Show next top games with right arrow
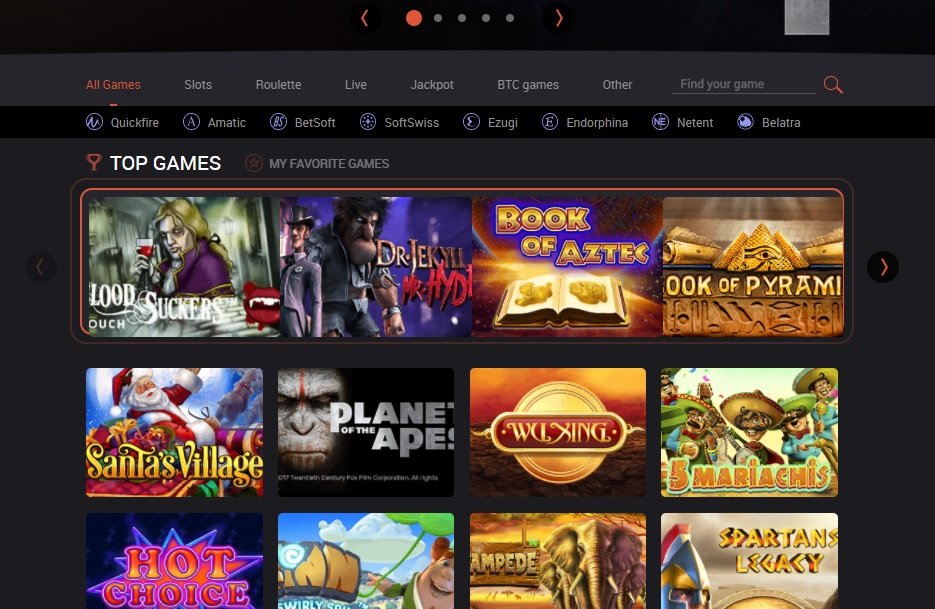The width and height of the screenshot is (935, 609). [x=883, y=267]
